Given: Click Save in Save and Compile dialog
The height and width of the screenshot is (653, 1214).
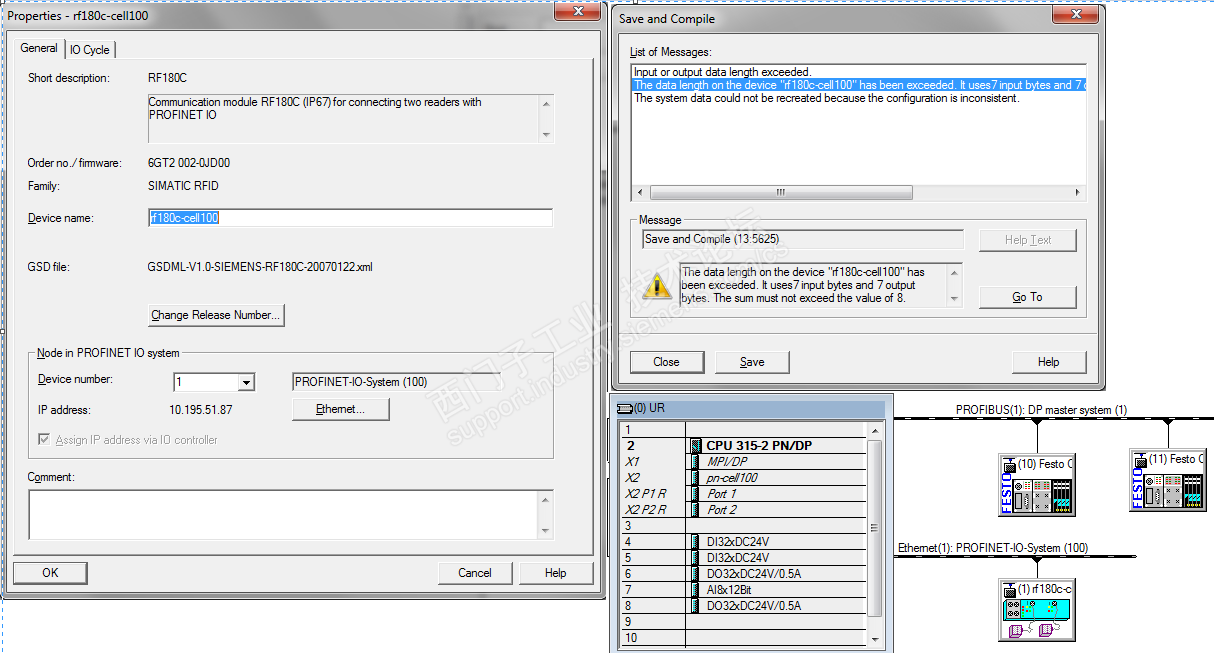Looking at the screenshot, I should coord(752,362).
